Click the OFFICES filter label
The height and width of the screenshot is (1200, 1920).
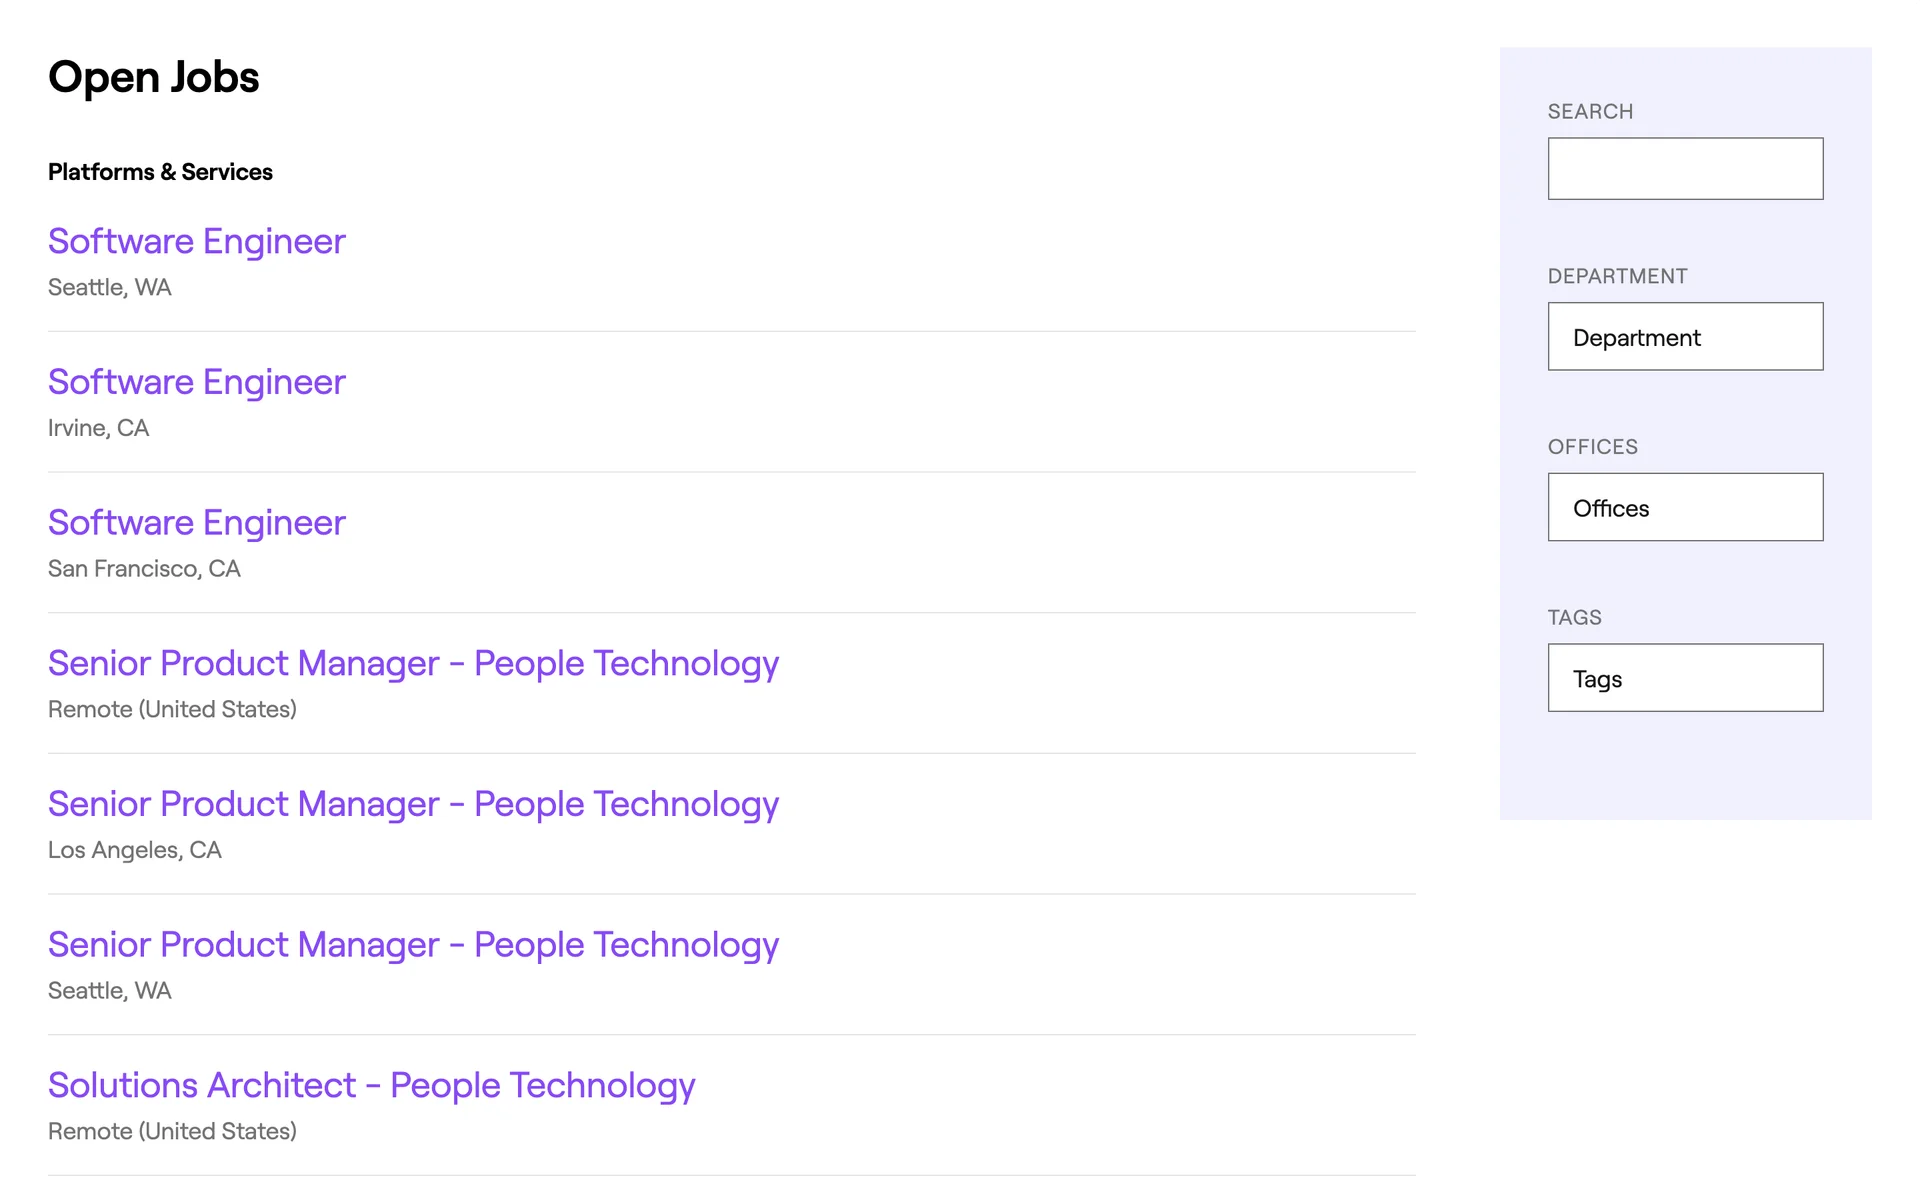[x=1592, y=447]
